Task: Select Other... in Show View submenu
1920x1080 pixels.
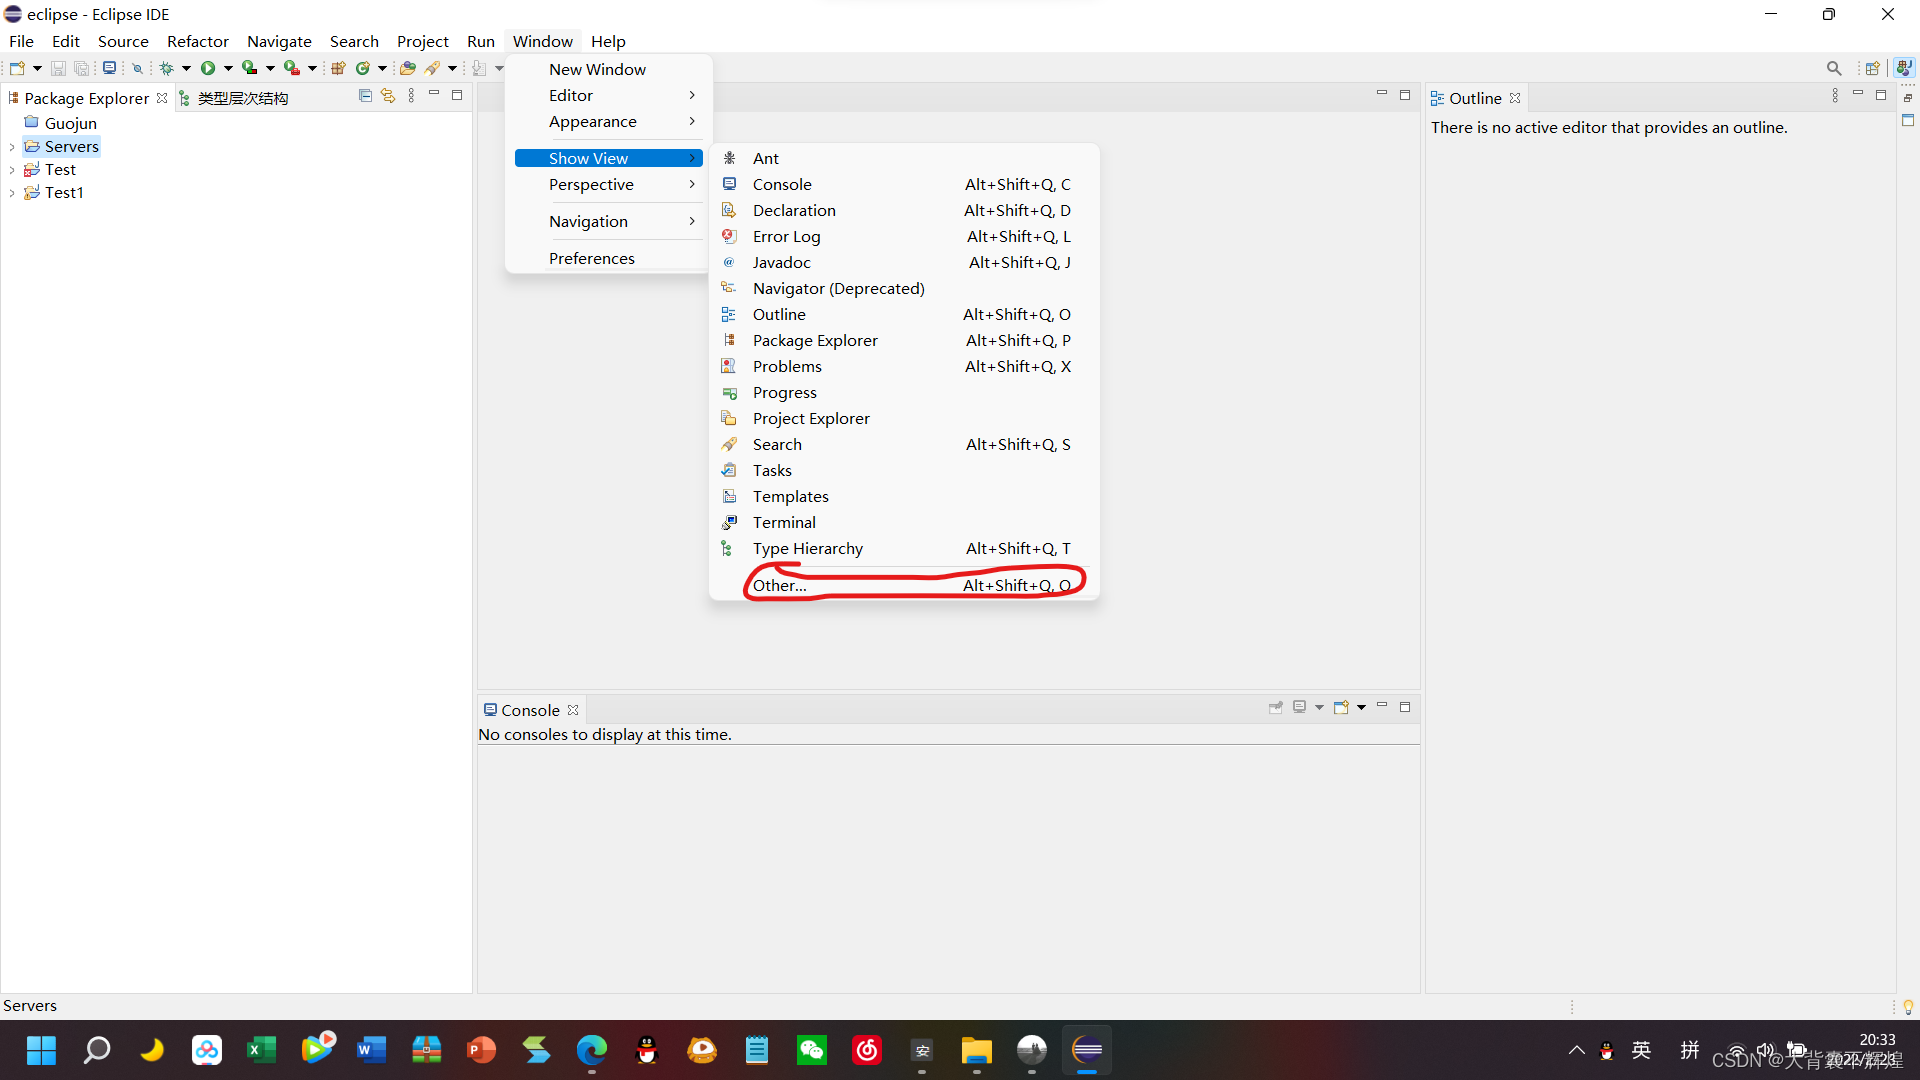Action: click(780, 586)
